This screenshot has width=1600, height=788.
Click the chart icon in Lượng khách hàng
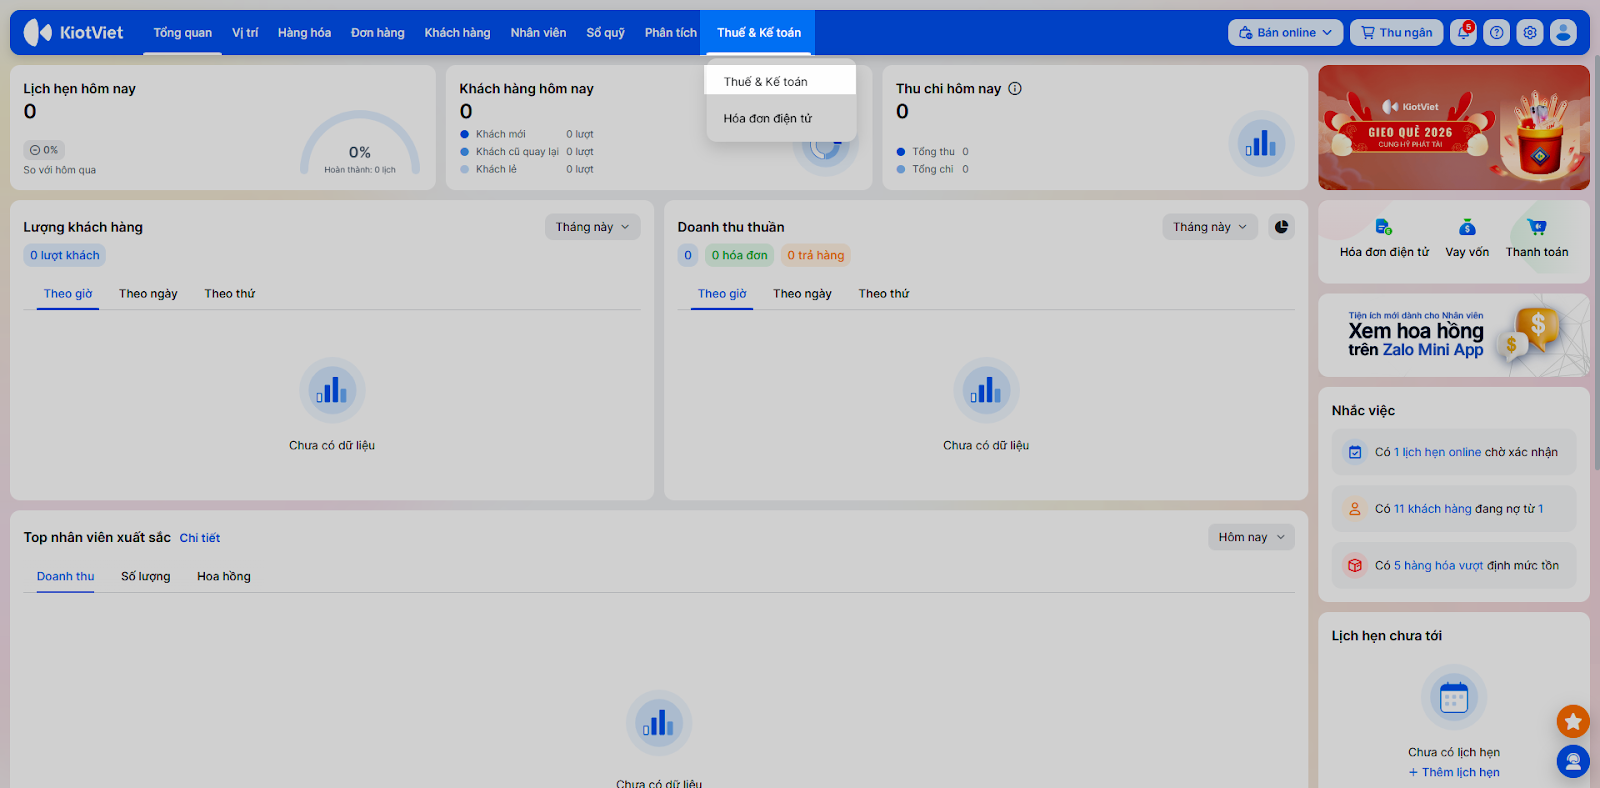(x=332, y=390)
